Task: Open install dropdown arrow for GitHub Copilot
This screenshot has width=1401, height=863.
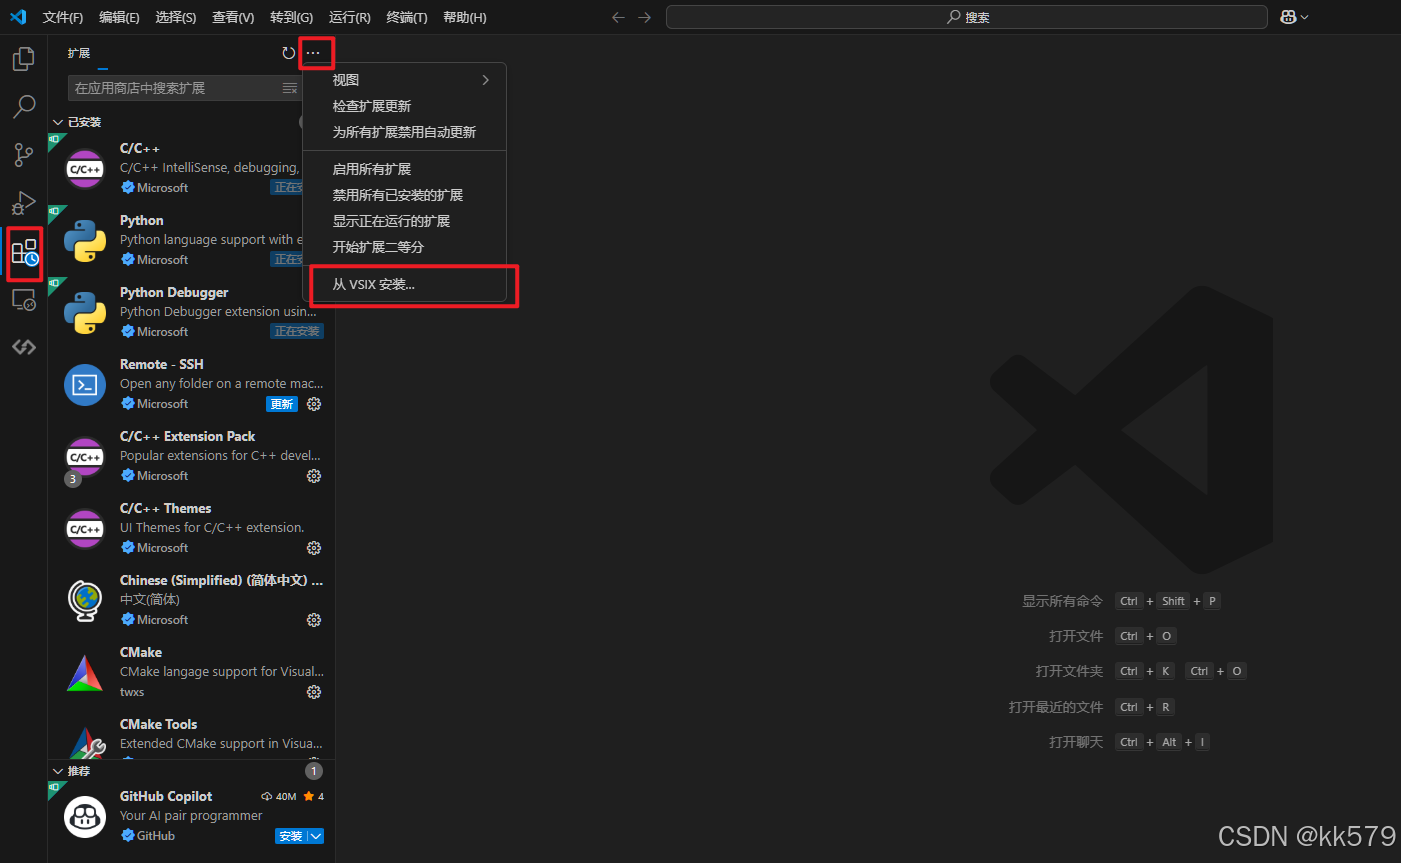Action: 316,836
